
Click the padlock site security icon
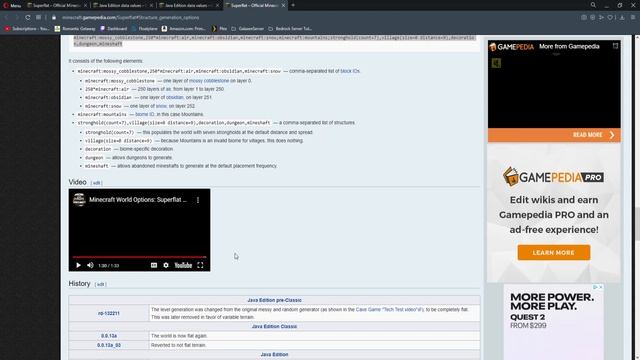[54, 18]
